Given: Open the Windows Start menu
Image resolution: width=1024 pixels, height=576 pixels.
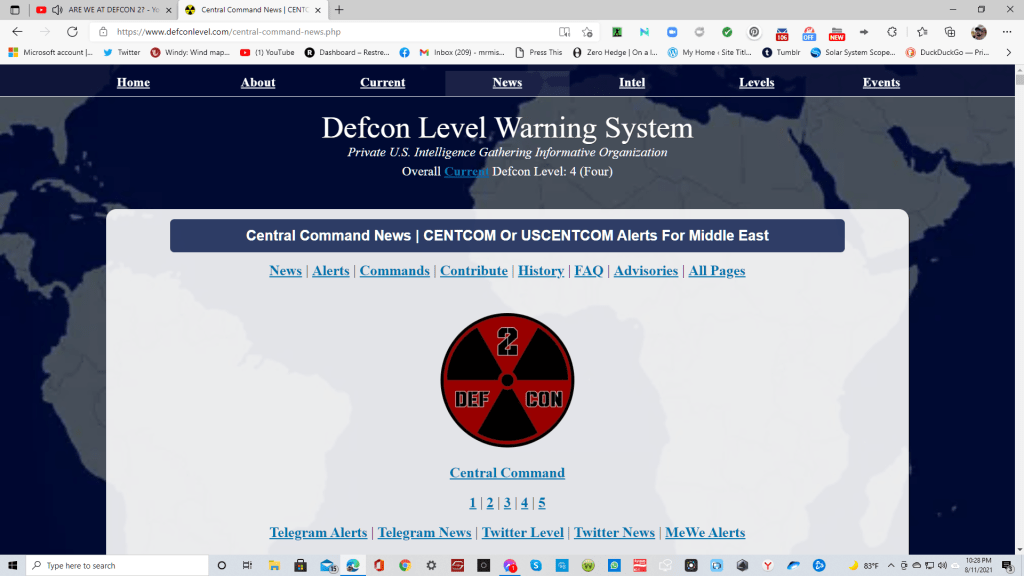Looking at the screenshot, I should click(12, 565).
